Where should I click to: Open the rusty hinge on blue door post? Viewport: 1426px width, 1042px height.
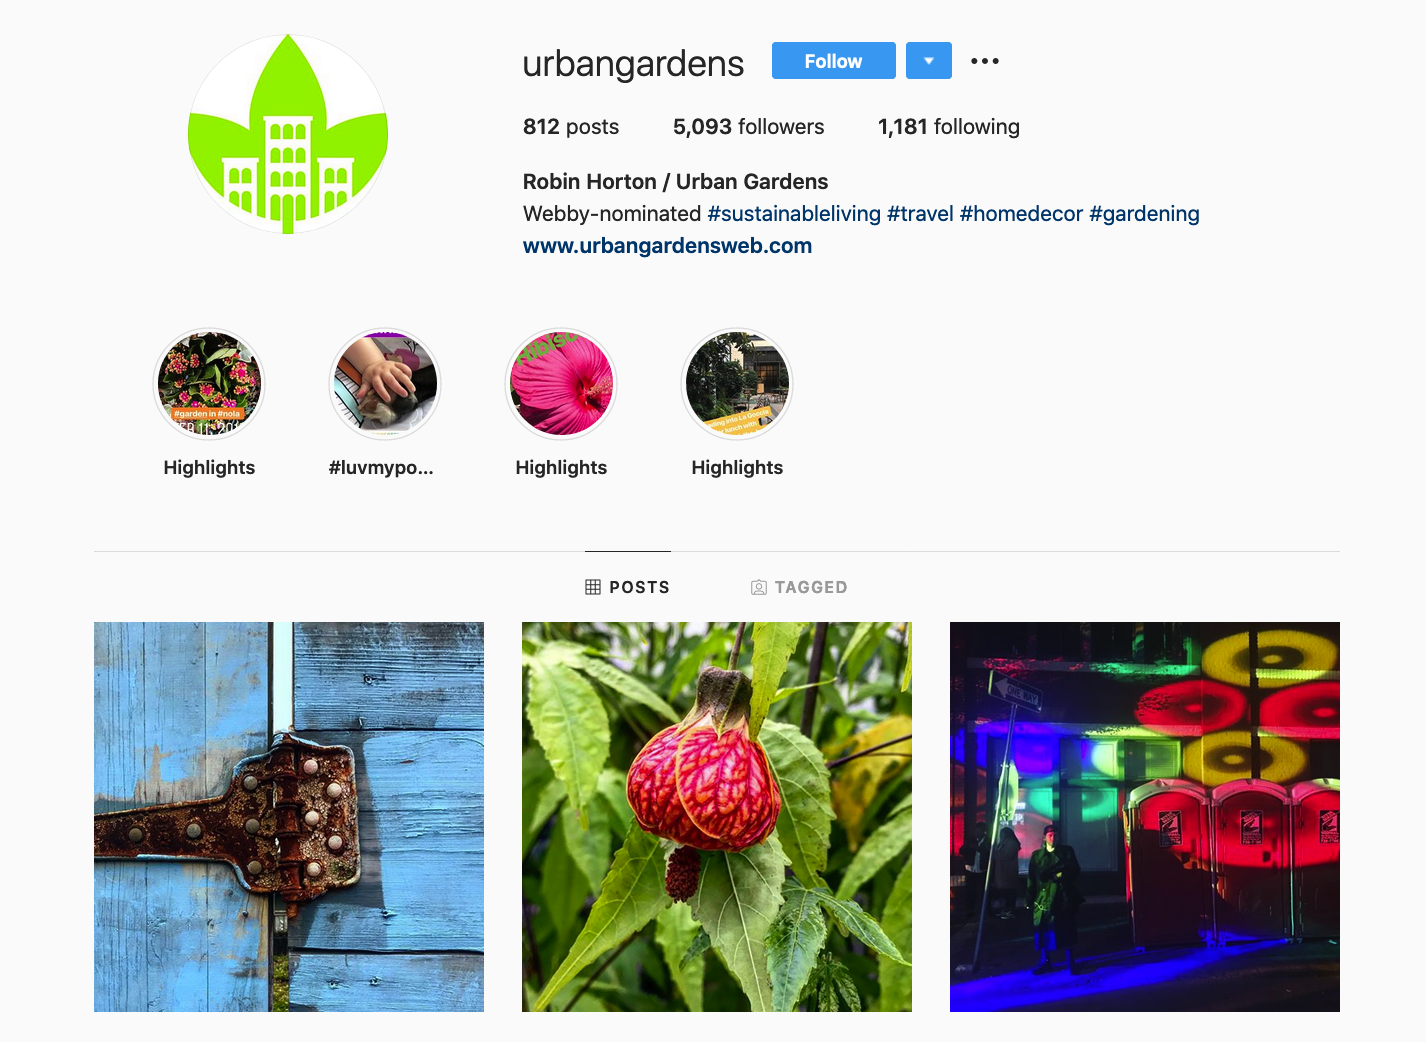coord(289,817)
